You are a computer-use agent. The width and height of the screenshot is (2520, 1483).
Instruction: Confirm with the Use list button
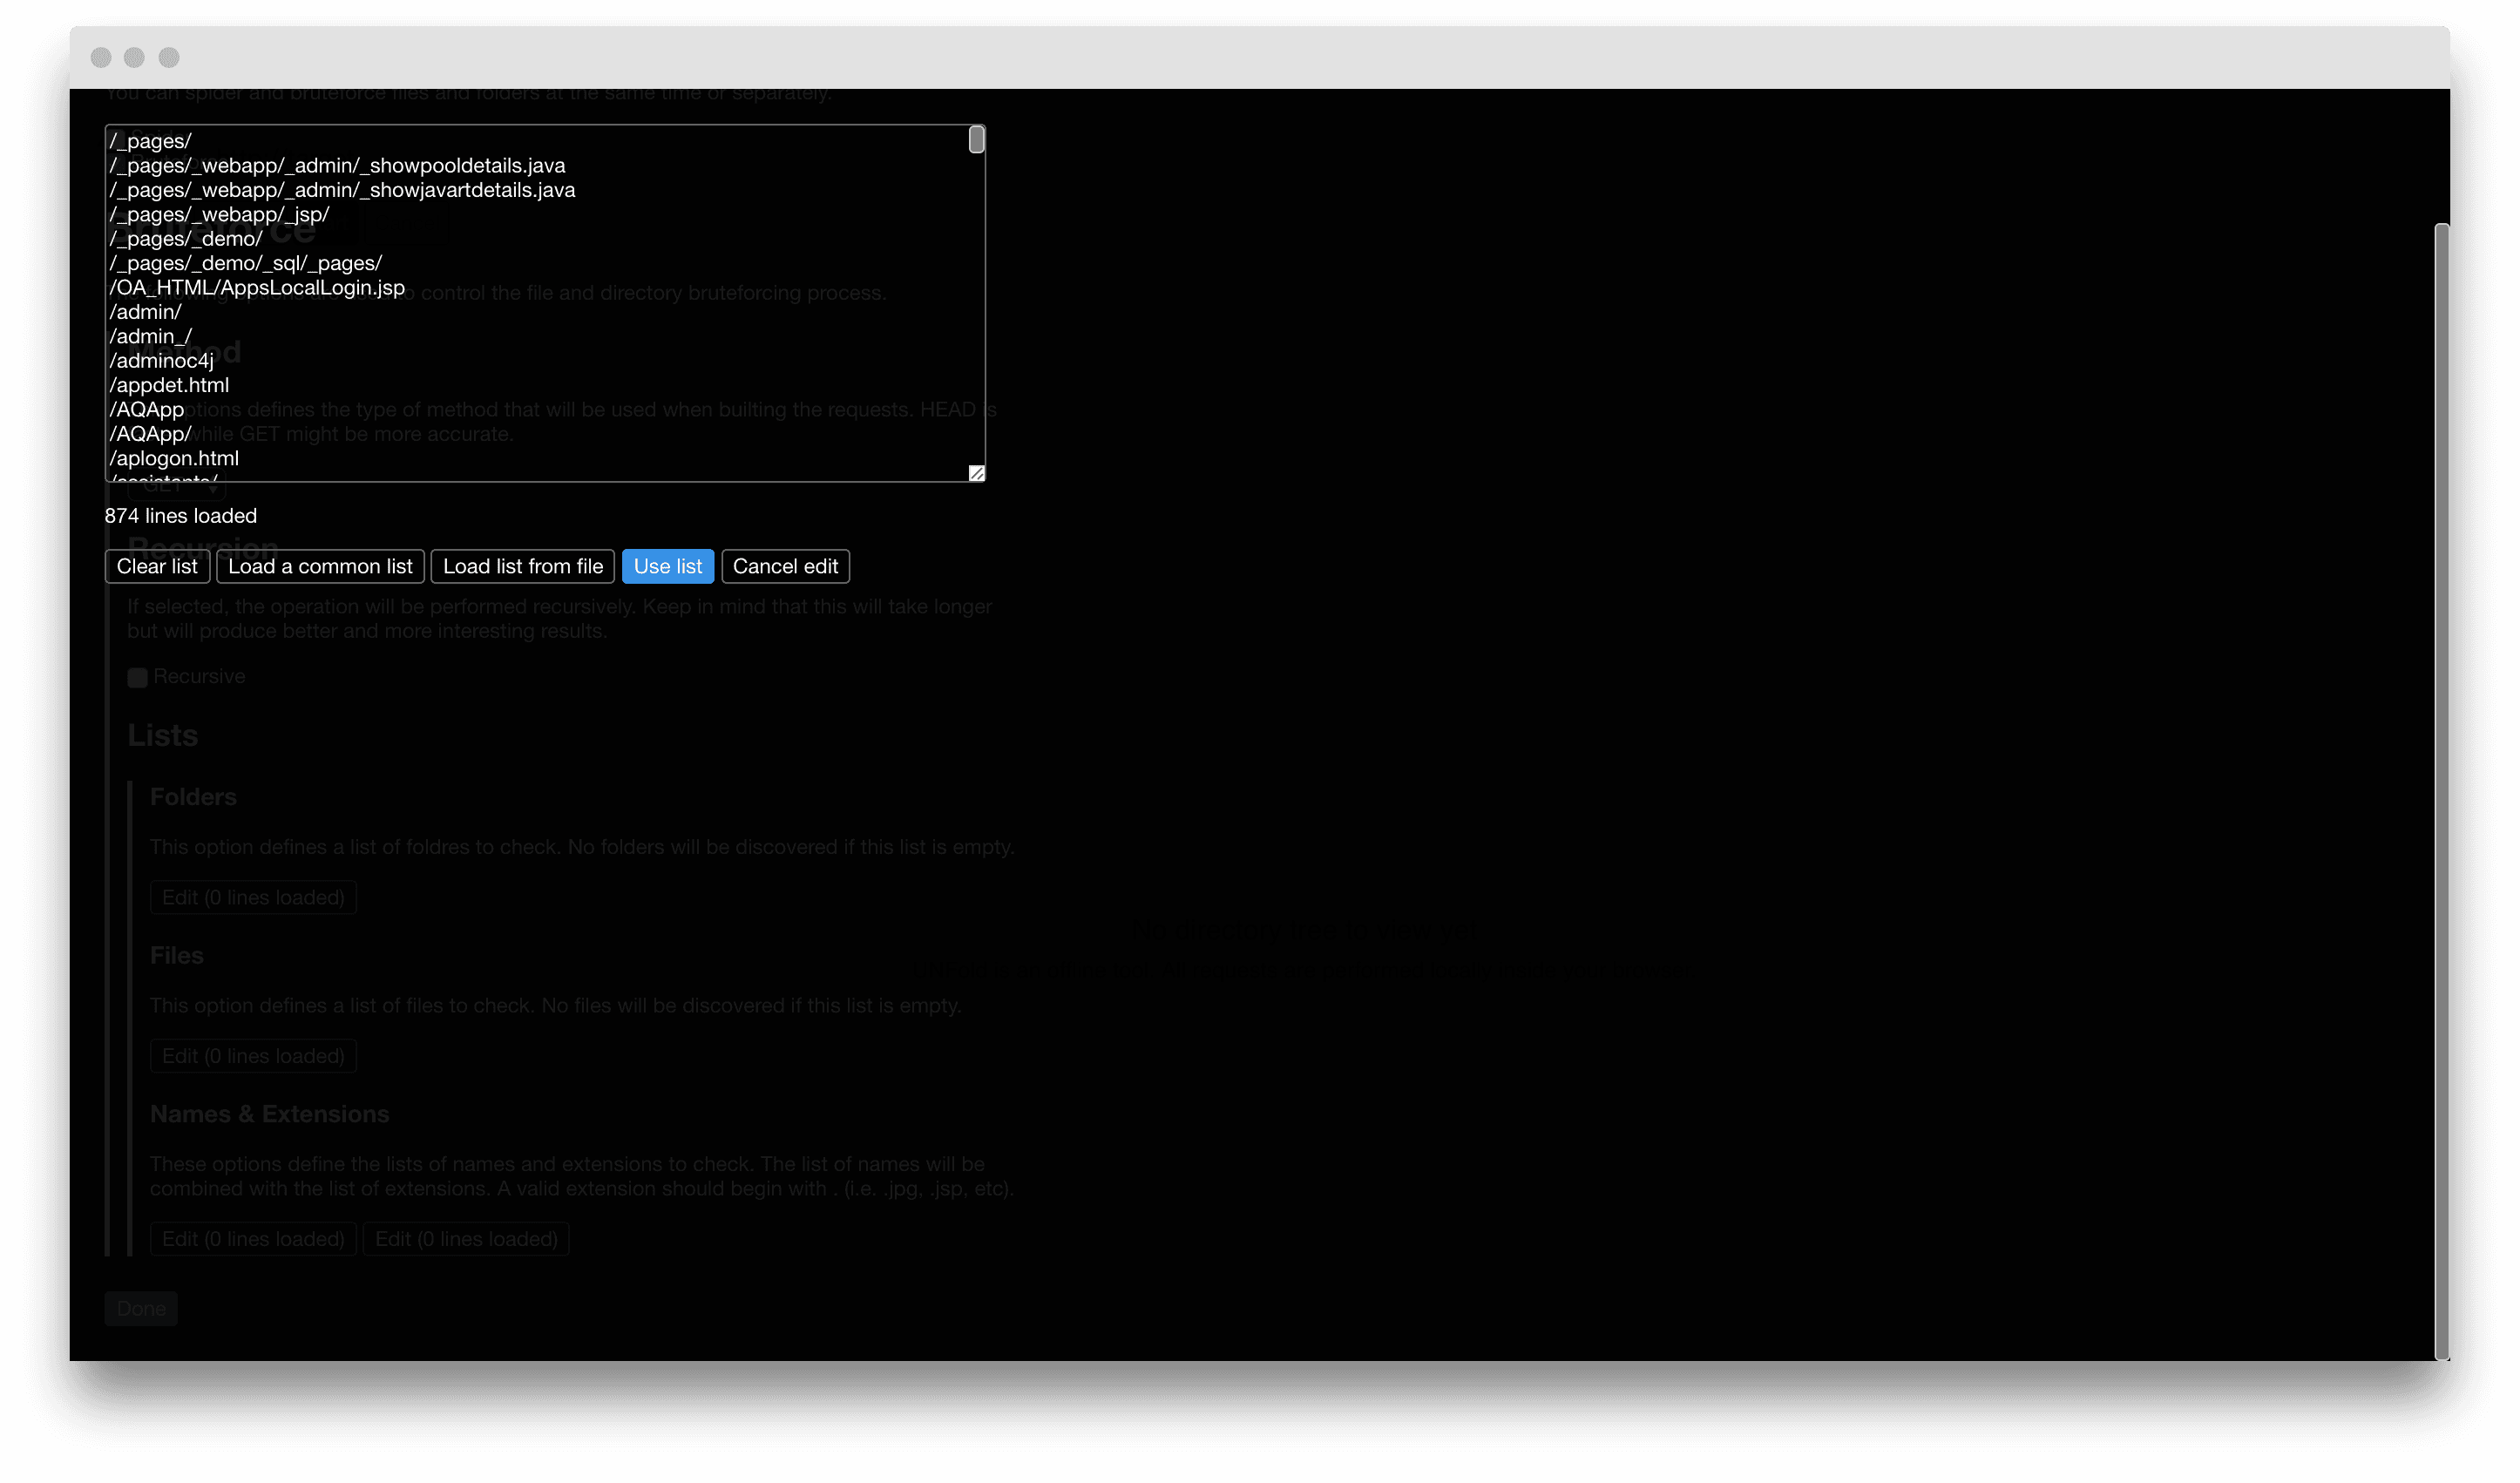668,566
